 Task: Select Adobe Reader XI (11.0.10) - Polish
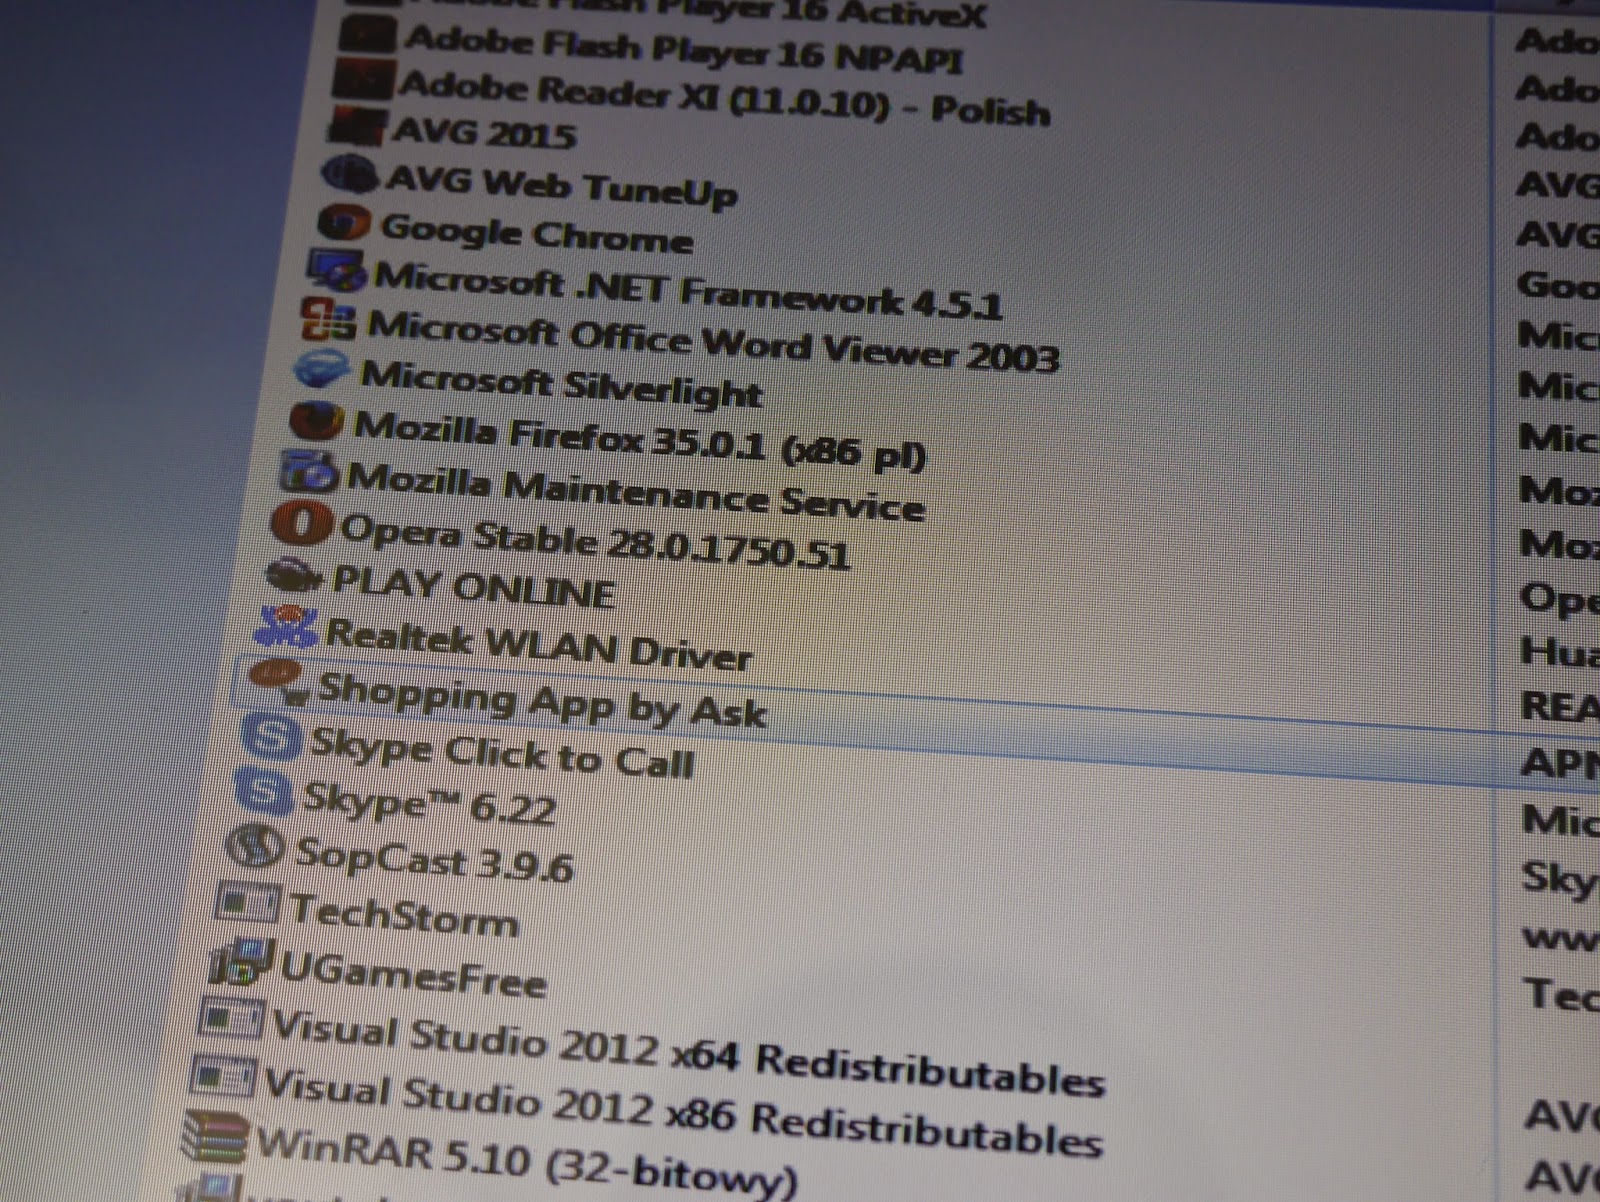point(723,98)
